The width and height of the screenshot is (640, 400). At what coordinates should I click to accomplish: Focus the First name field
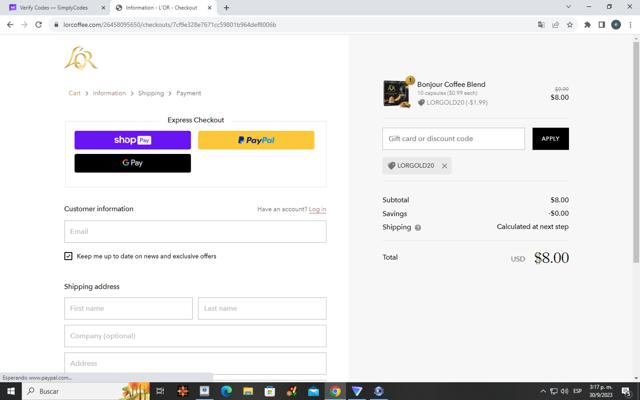click(128, 308)
